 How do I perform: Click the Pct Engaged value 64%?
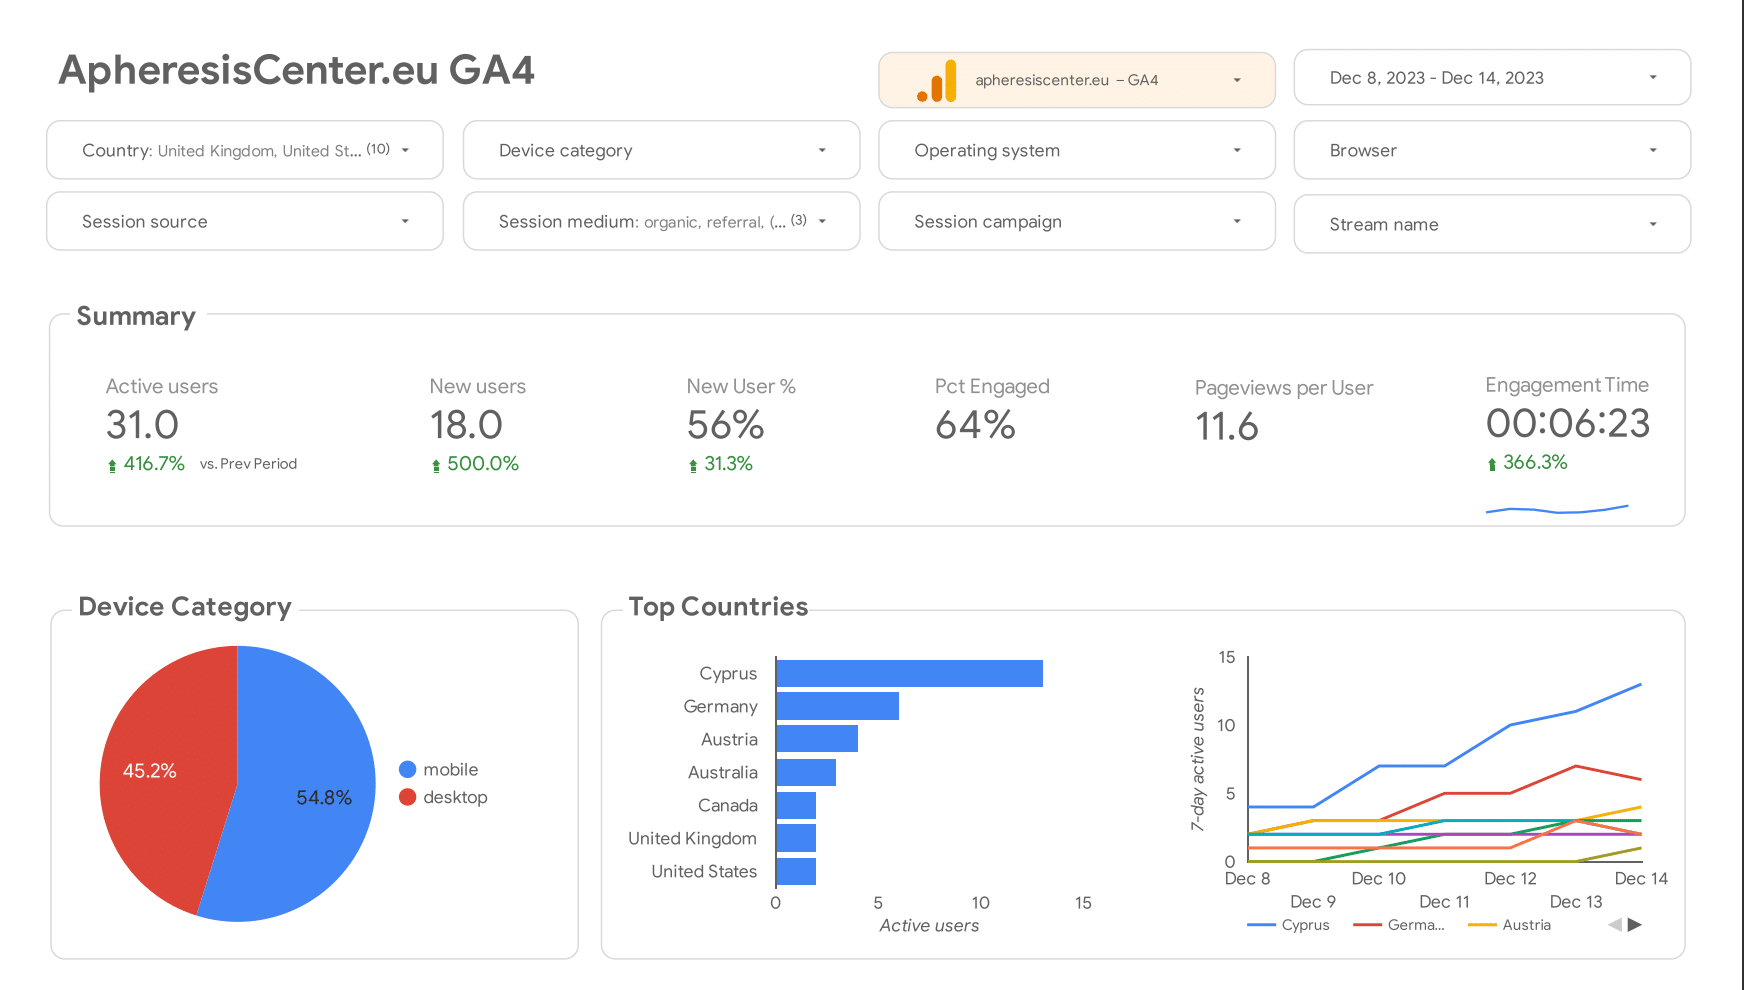[975, 425]
